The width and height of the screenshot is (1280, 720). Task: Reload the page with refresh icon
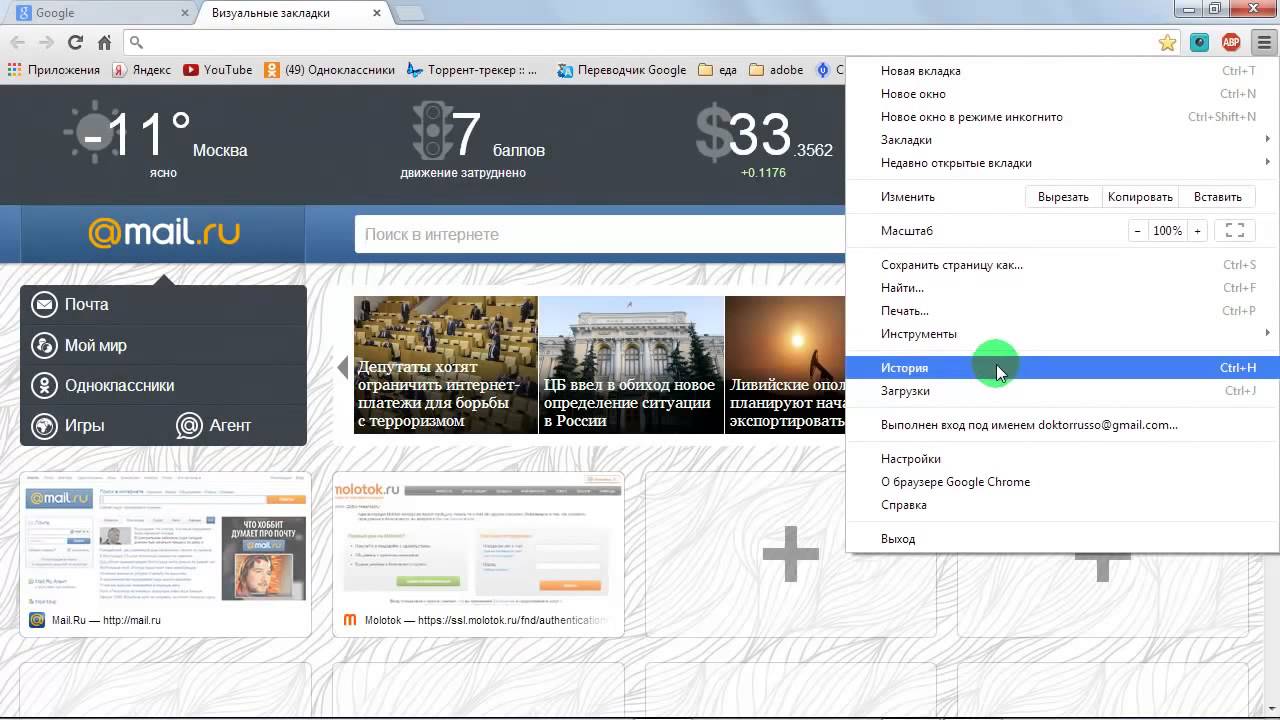pyautogui.click(x=75, y=42)
